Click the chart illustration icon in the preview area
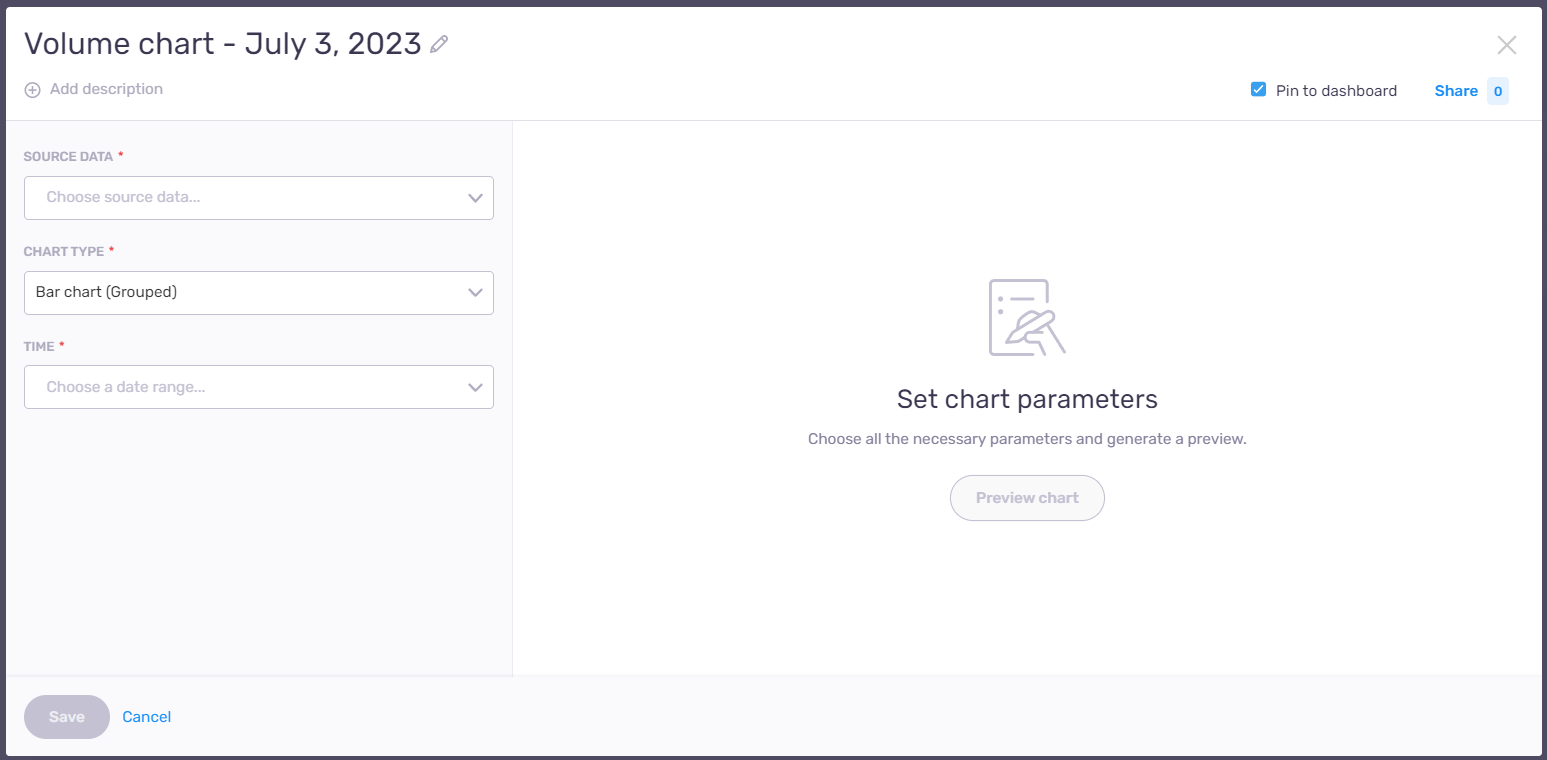This screenshot has width=1547, height=760. point(1025,316)
